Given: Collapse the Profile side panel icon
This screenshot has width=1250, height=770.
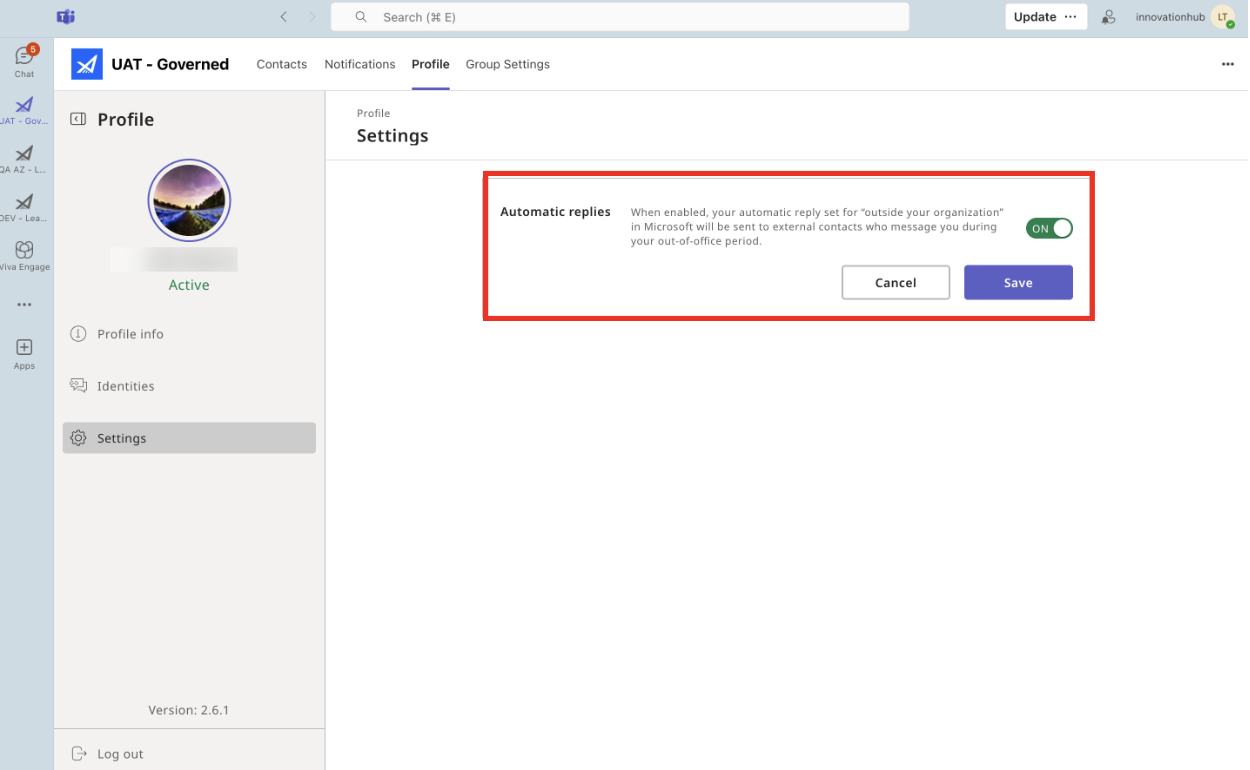Looking at the screenshot, I should pos(78,119).
